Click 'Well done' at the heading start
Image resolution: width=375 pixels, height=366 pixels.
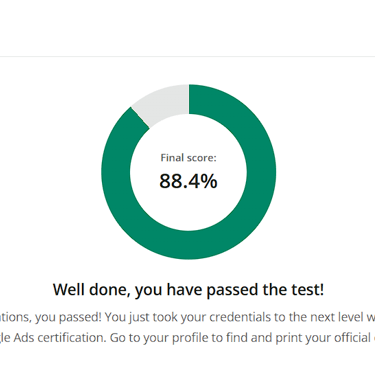[x=91, y=289]
